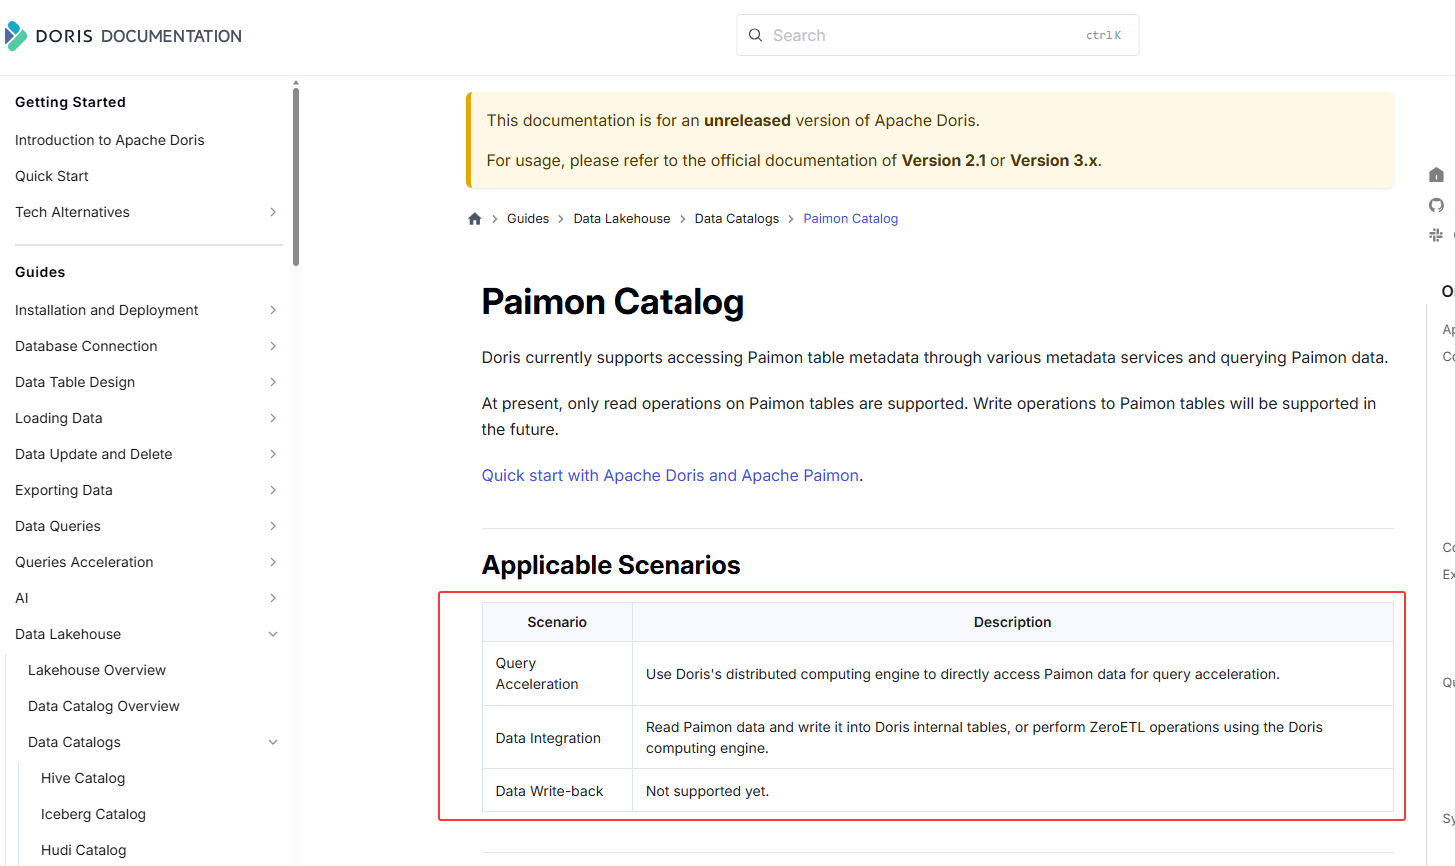Open the home icon in the breadcrumb trail
Screen dimensions: 1455x866
point(475,219)
